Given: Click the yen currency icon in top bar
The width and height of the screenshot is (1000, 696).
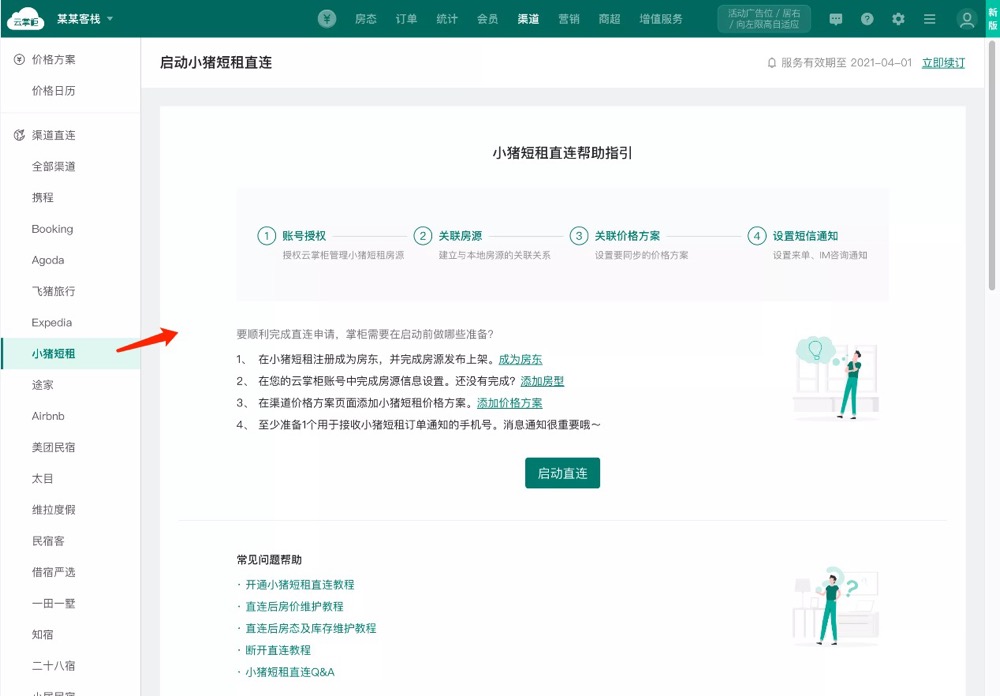Looking at the screenshot, I should point(327,19).
